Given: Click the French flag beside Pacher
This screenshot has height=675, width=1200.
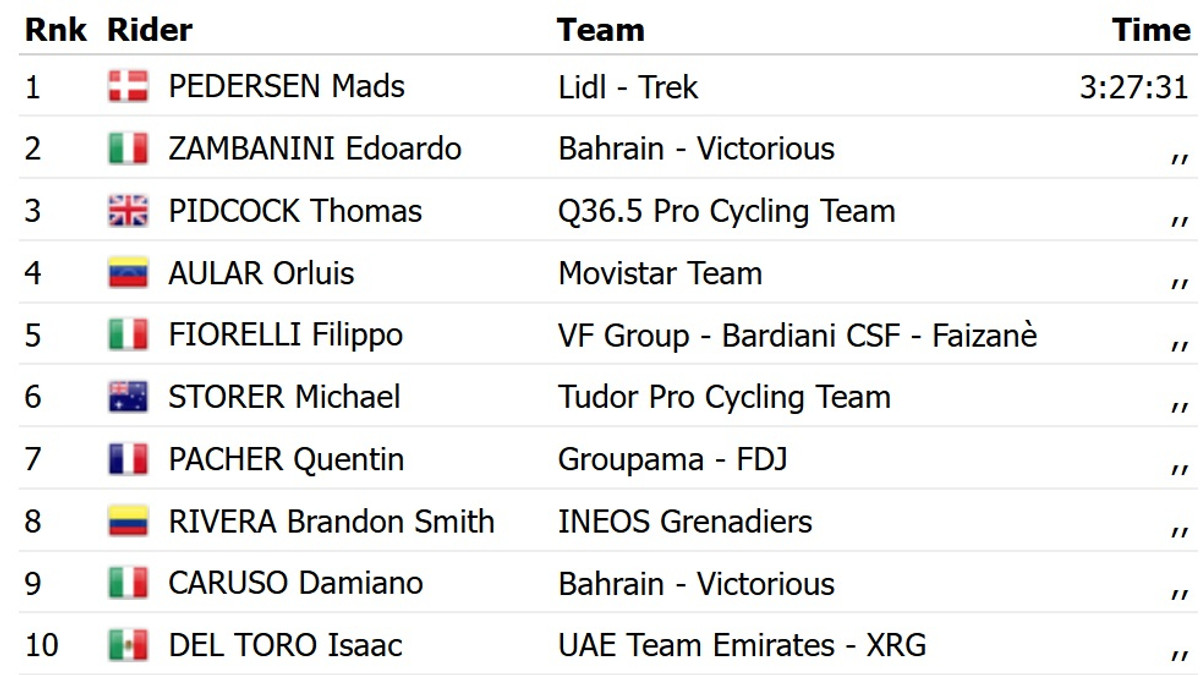Looking at the screenshot, I should point(128,459).
